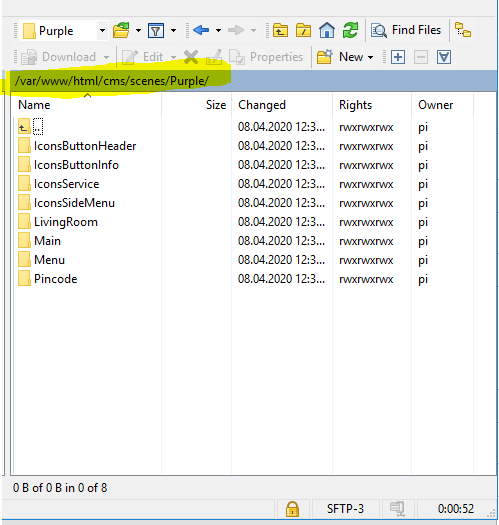Refresh the remote directory listing

click(350, 30)
